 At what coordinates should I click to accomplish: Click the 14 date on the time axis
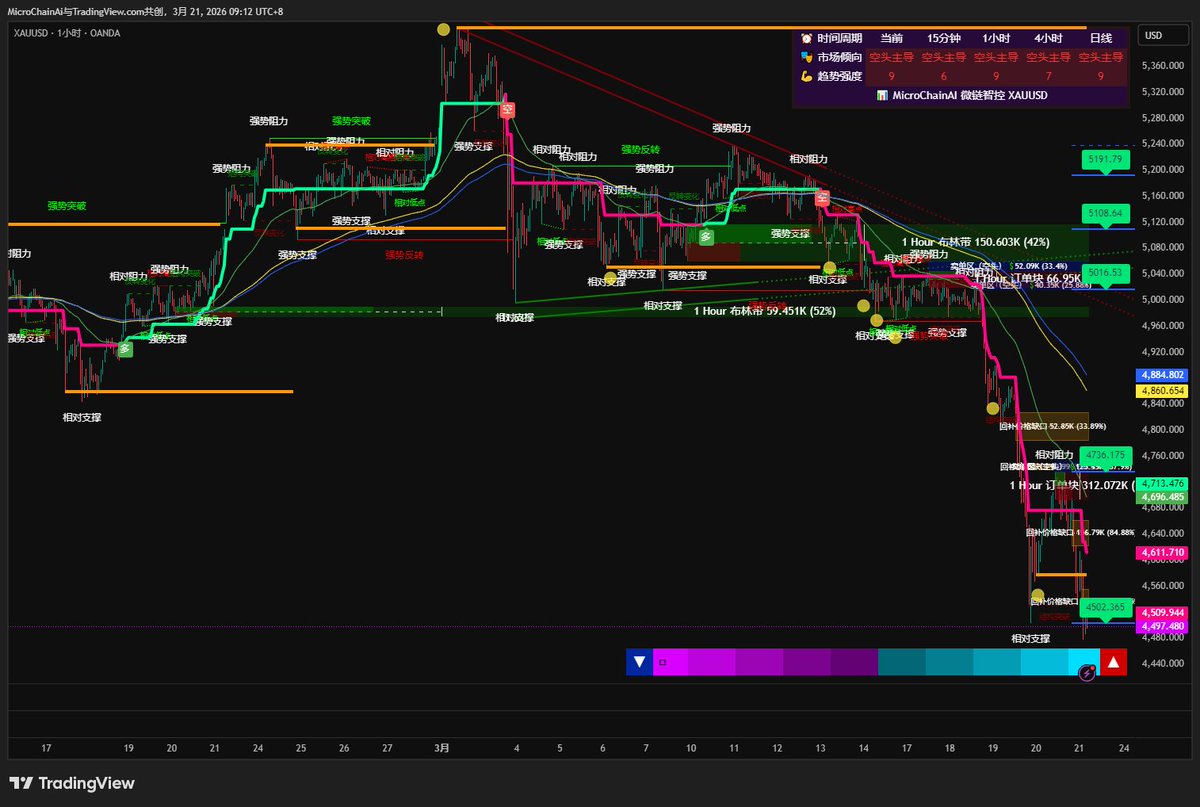click(863, 747)
